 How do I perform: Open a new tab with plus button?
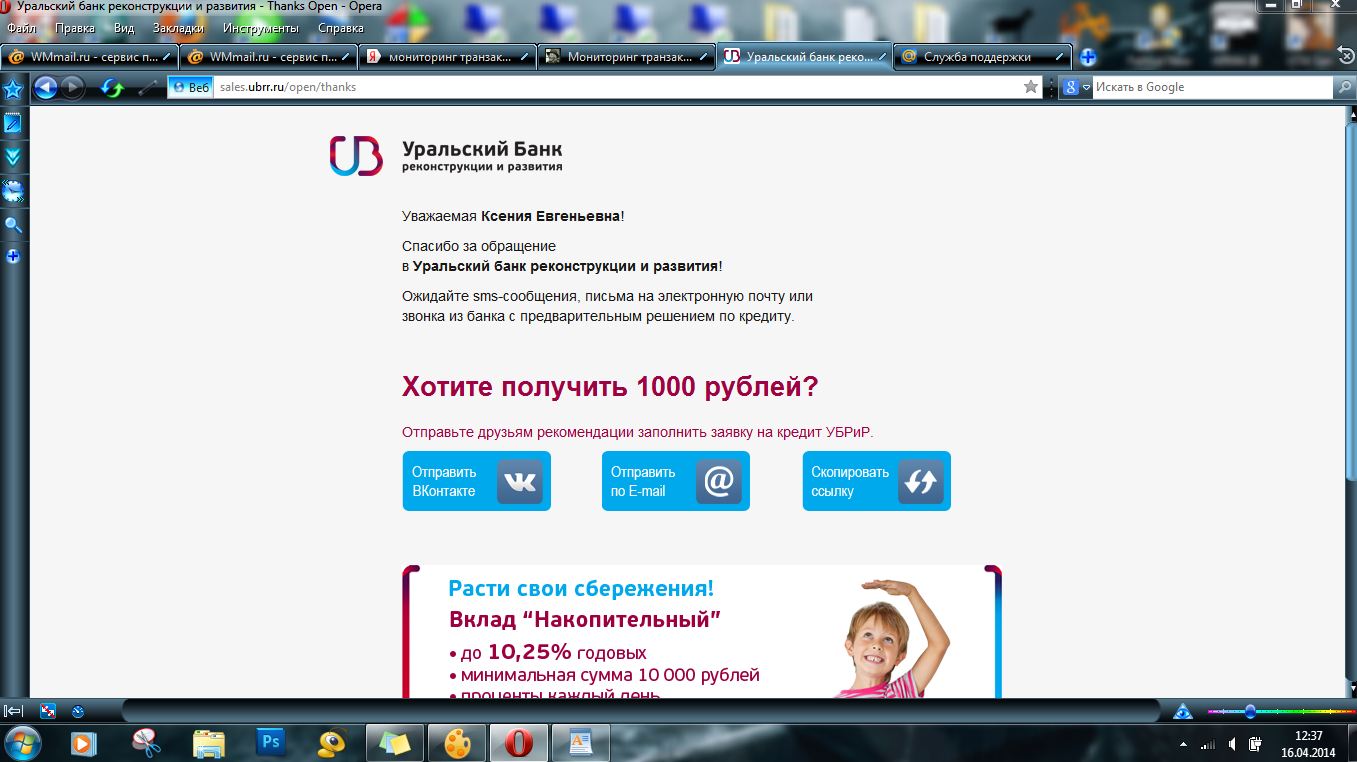pos(1088,57)
